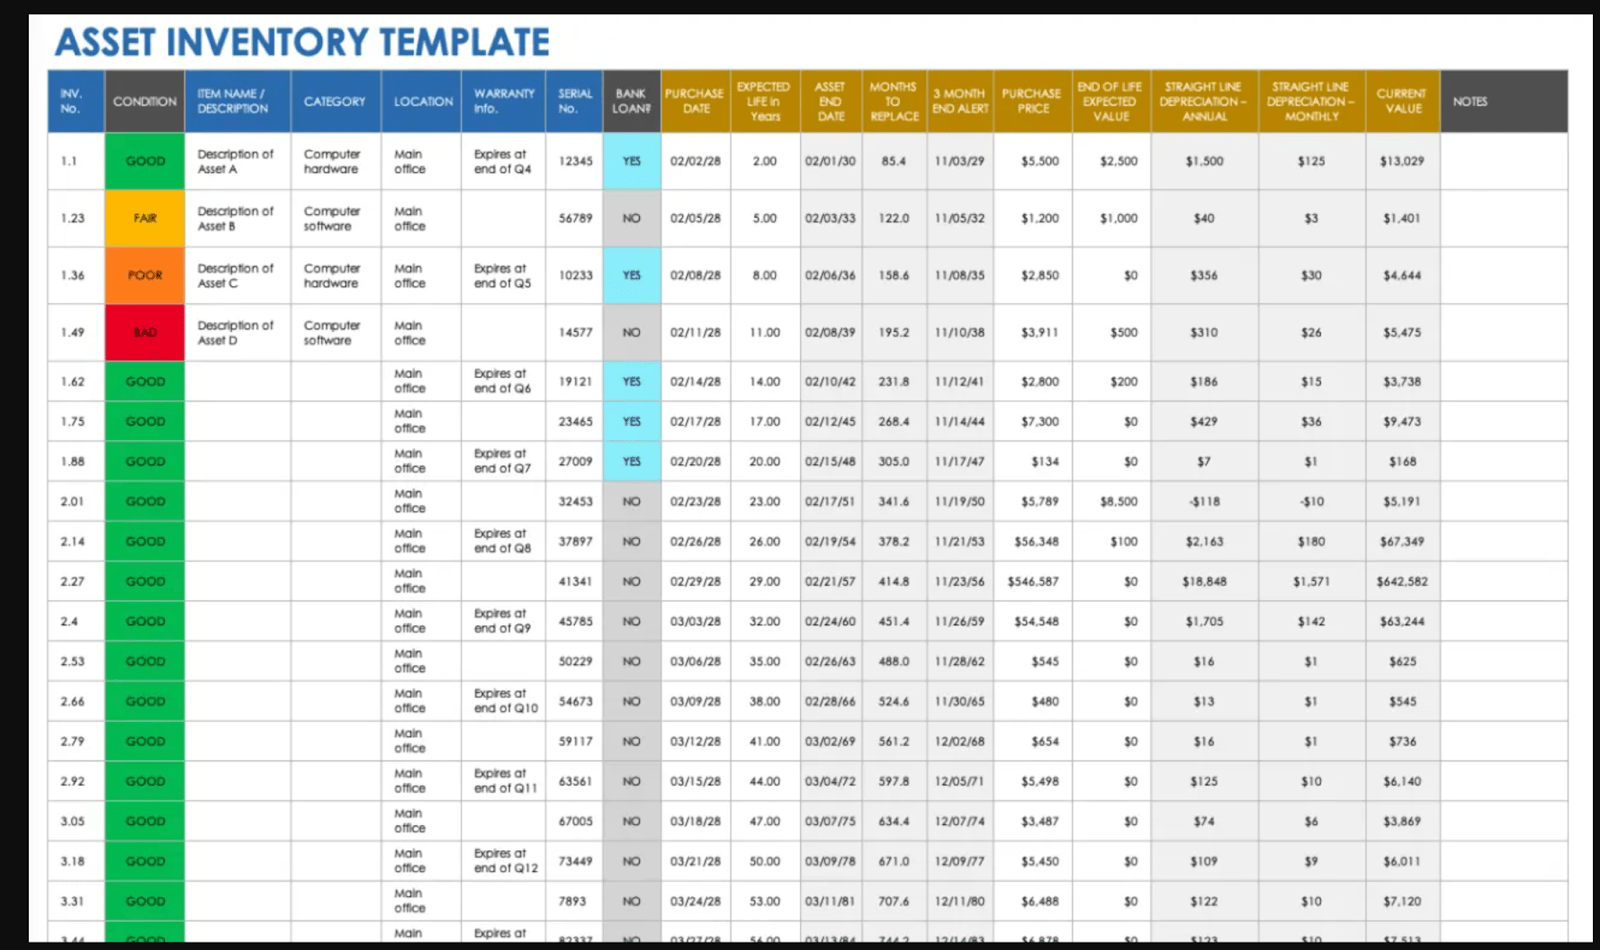Image resolution: width=1600 pixels, height=950 pixels.
Task: Select STRAIGHT LINE DEPRECIATION MONTHLY header
Action: [x=1312, y=101]
